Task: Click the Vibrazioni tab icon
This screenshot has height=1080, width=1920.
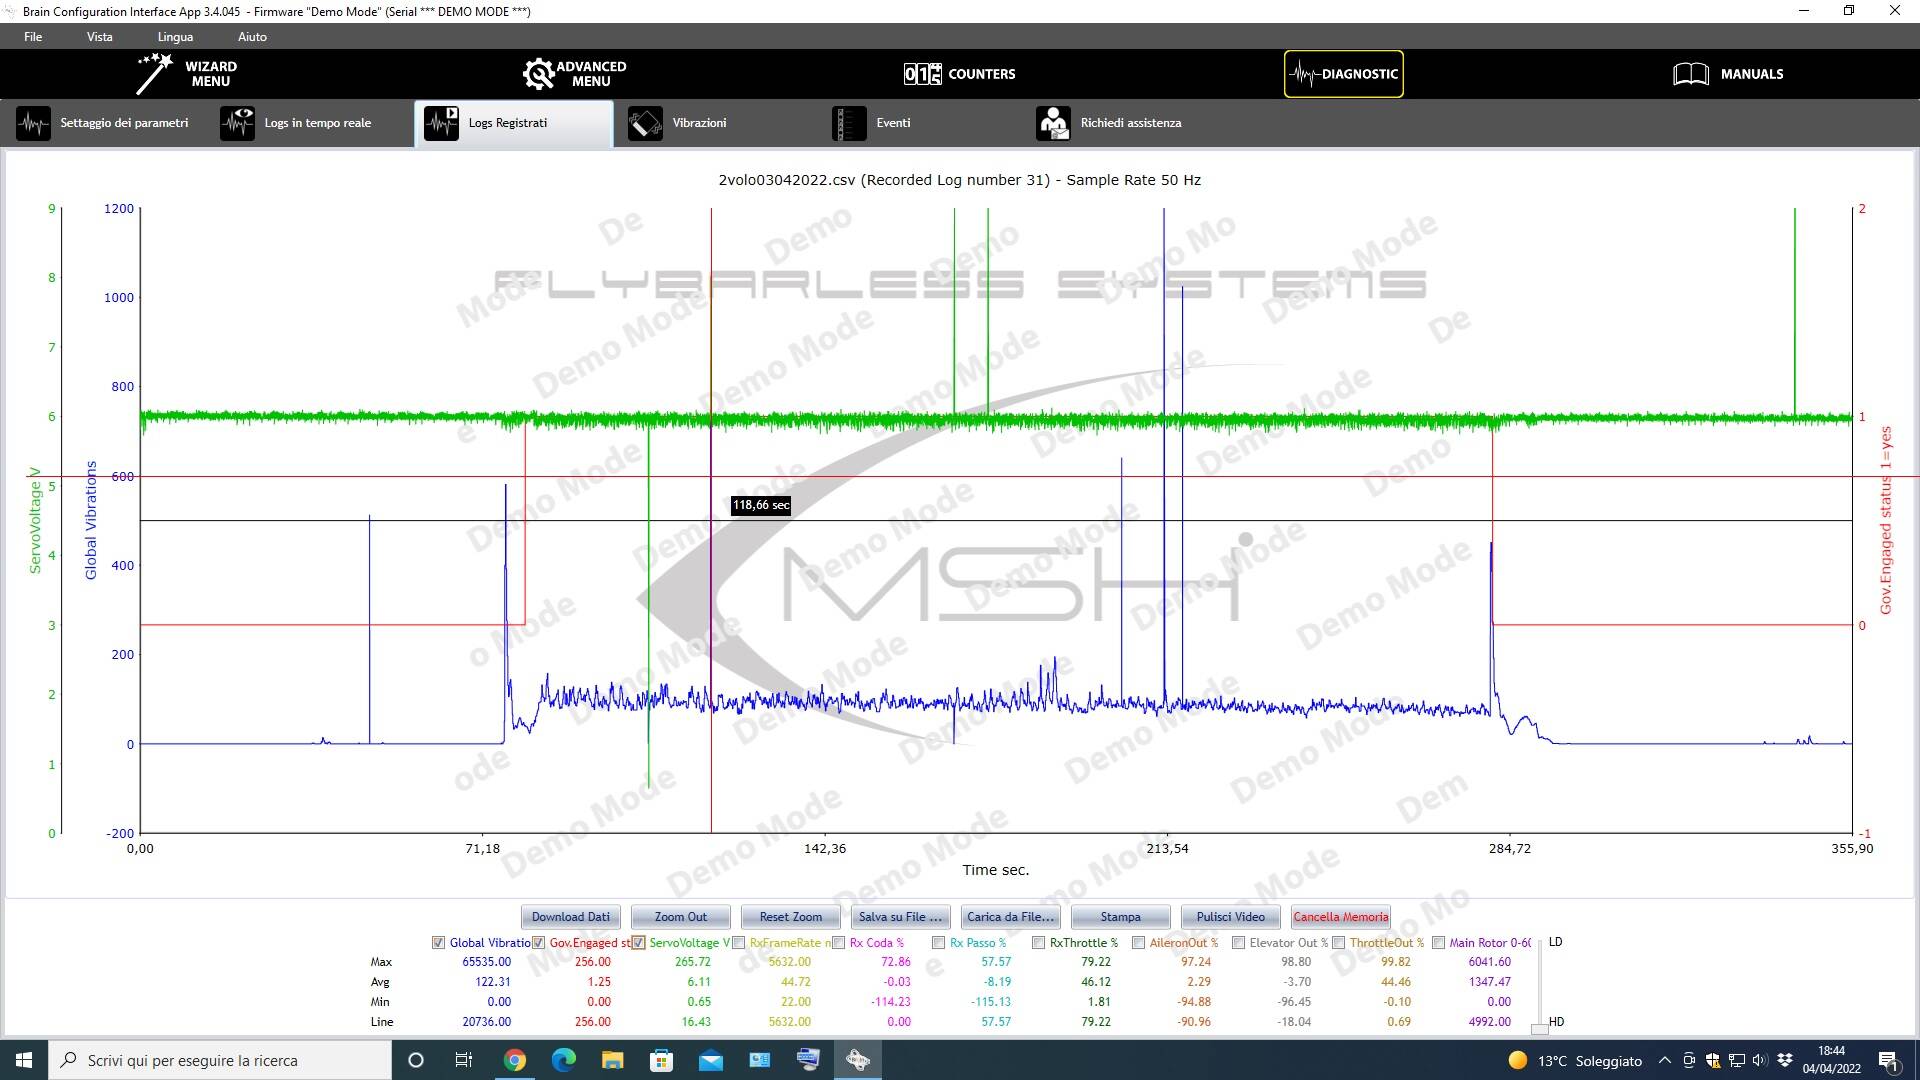Action: (645, 123)
